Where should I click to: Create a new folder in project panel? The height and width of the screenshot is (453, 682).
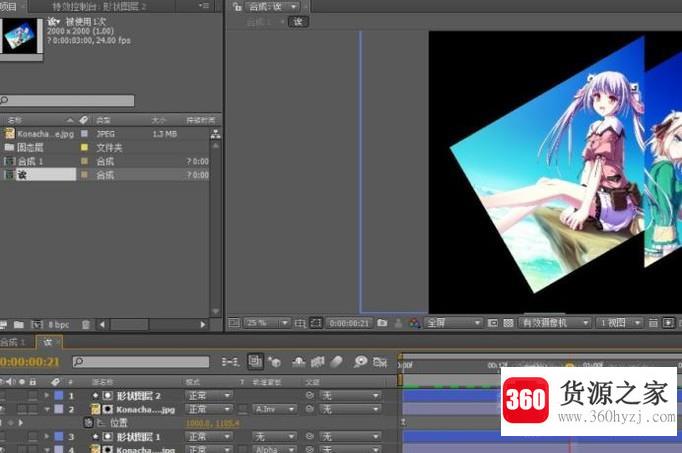[19, 324]
